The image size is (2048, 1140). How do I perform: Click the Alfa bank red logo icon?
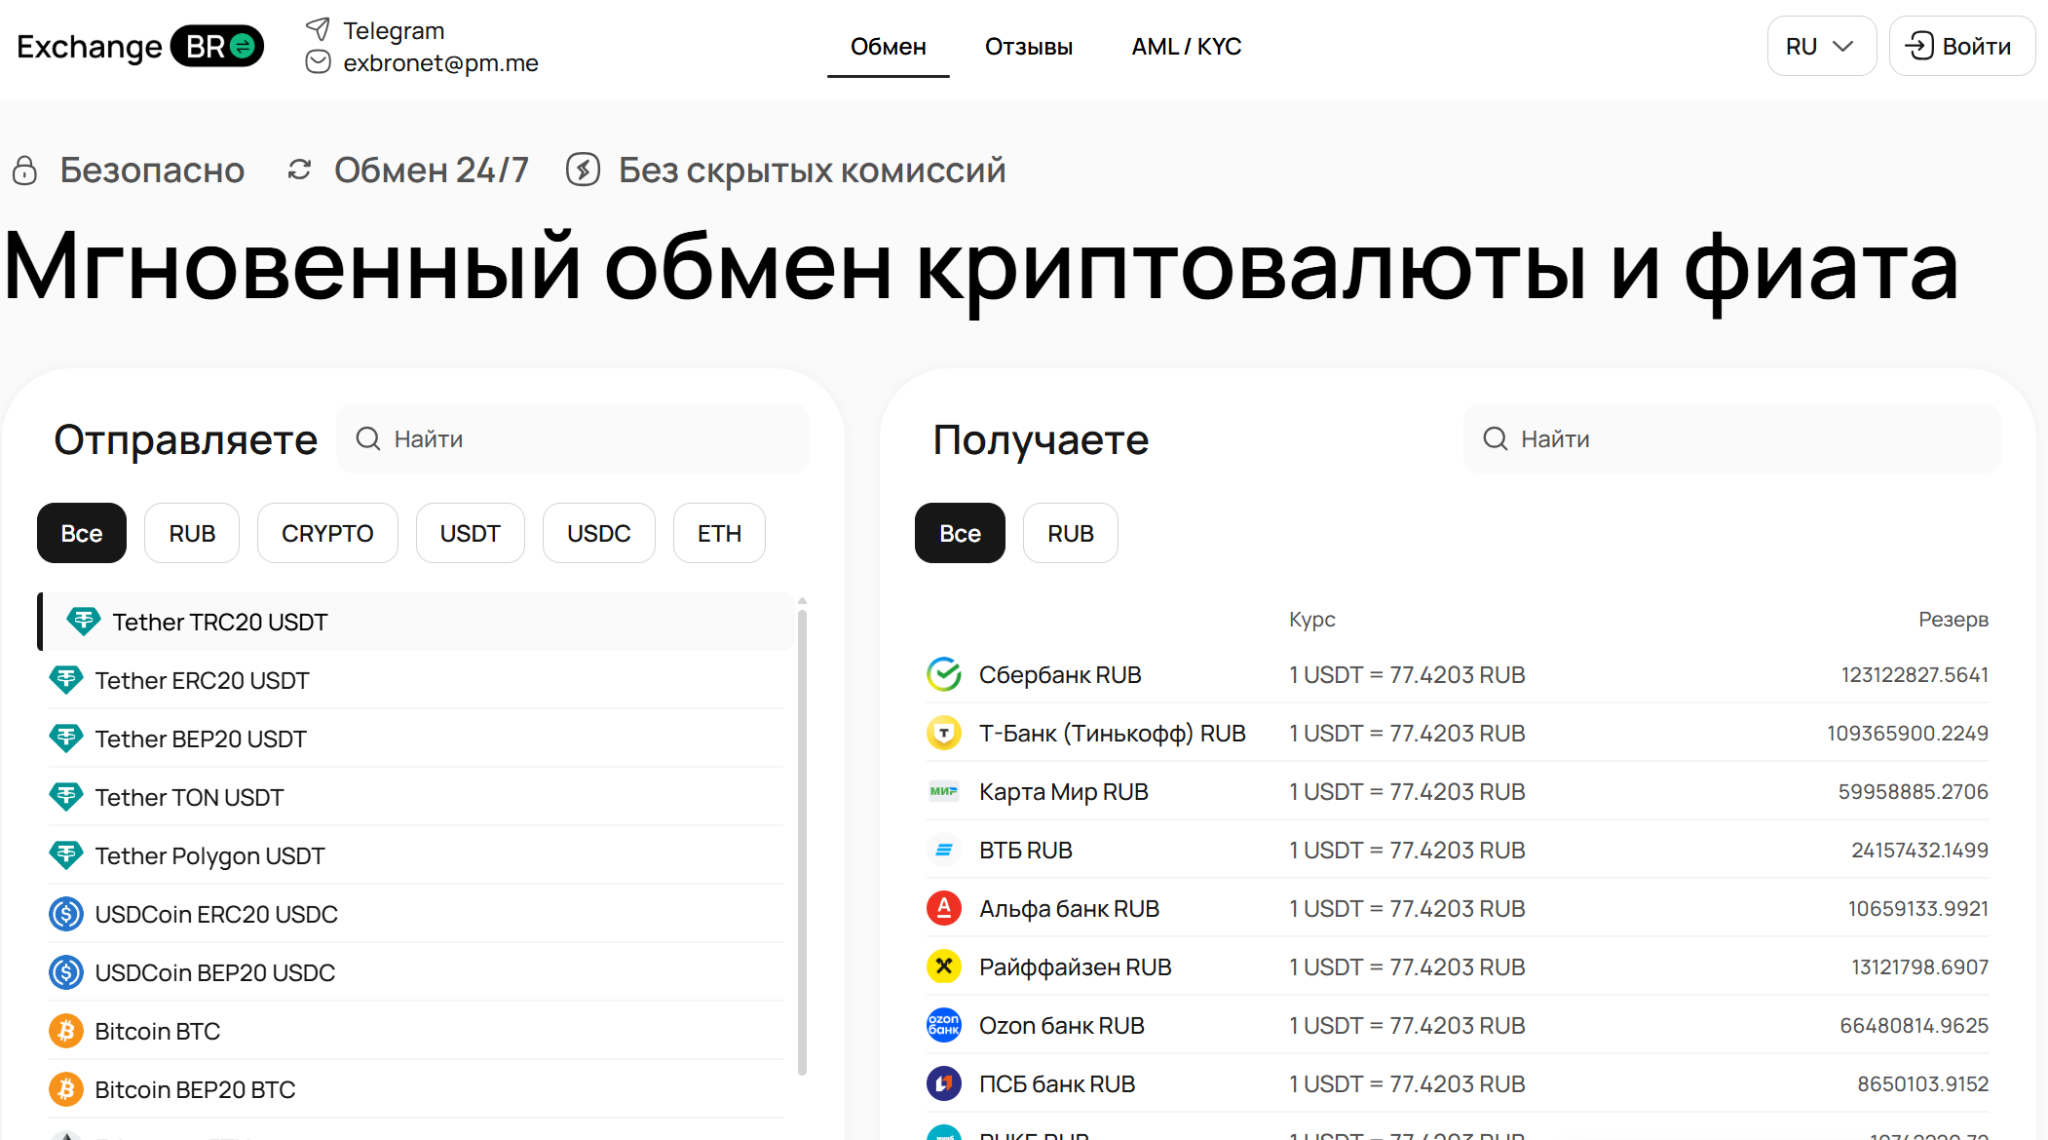943,908
